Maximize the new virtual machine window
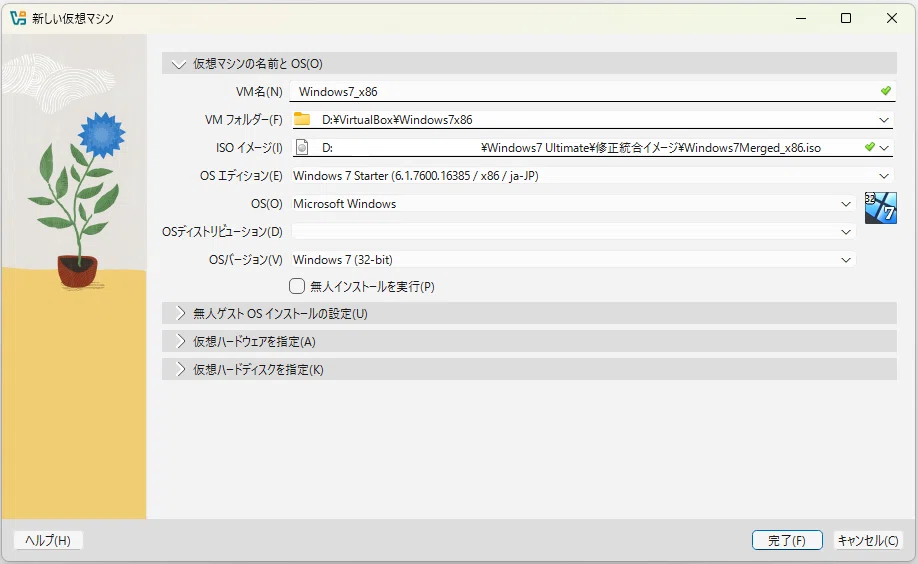 pos(846,18)
